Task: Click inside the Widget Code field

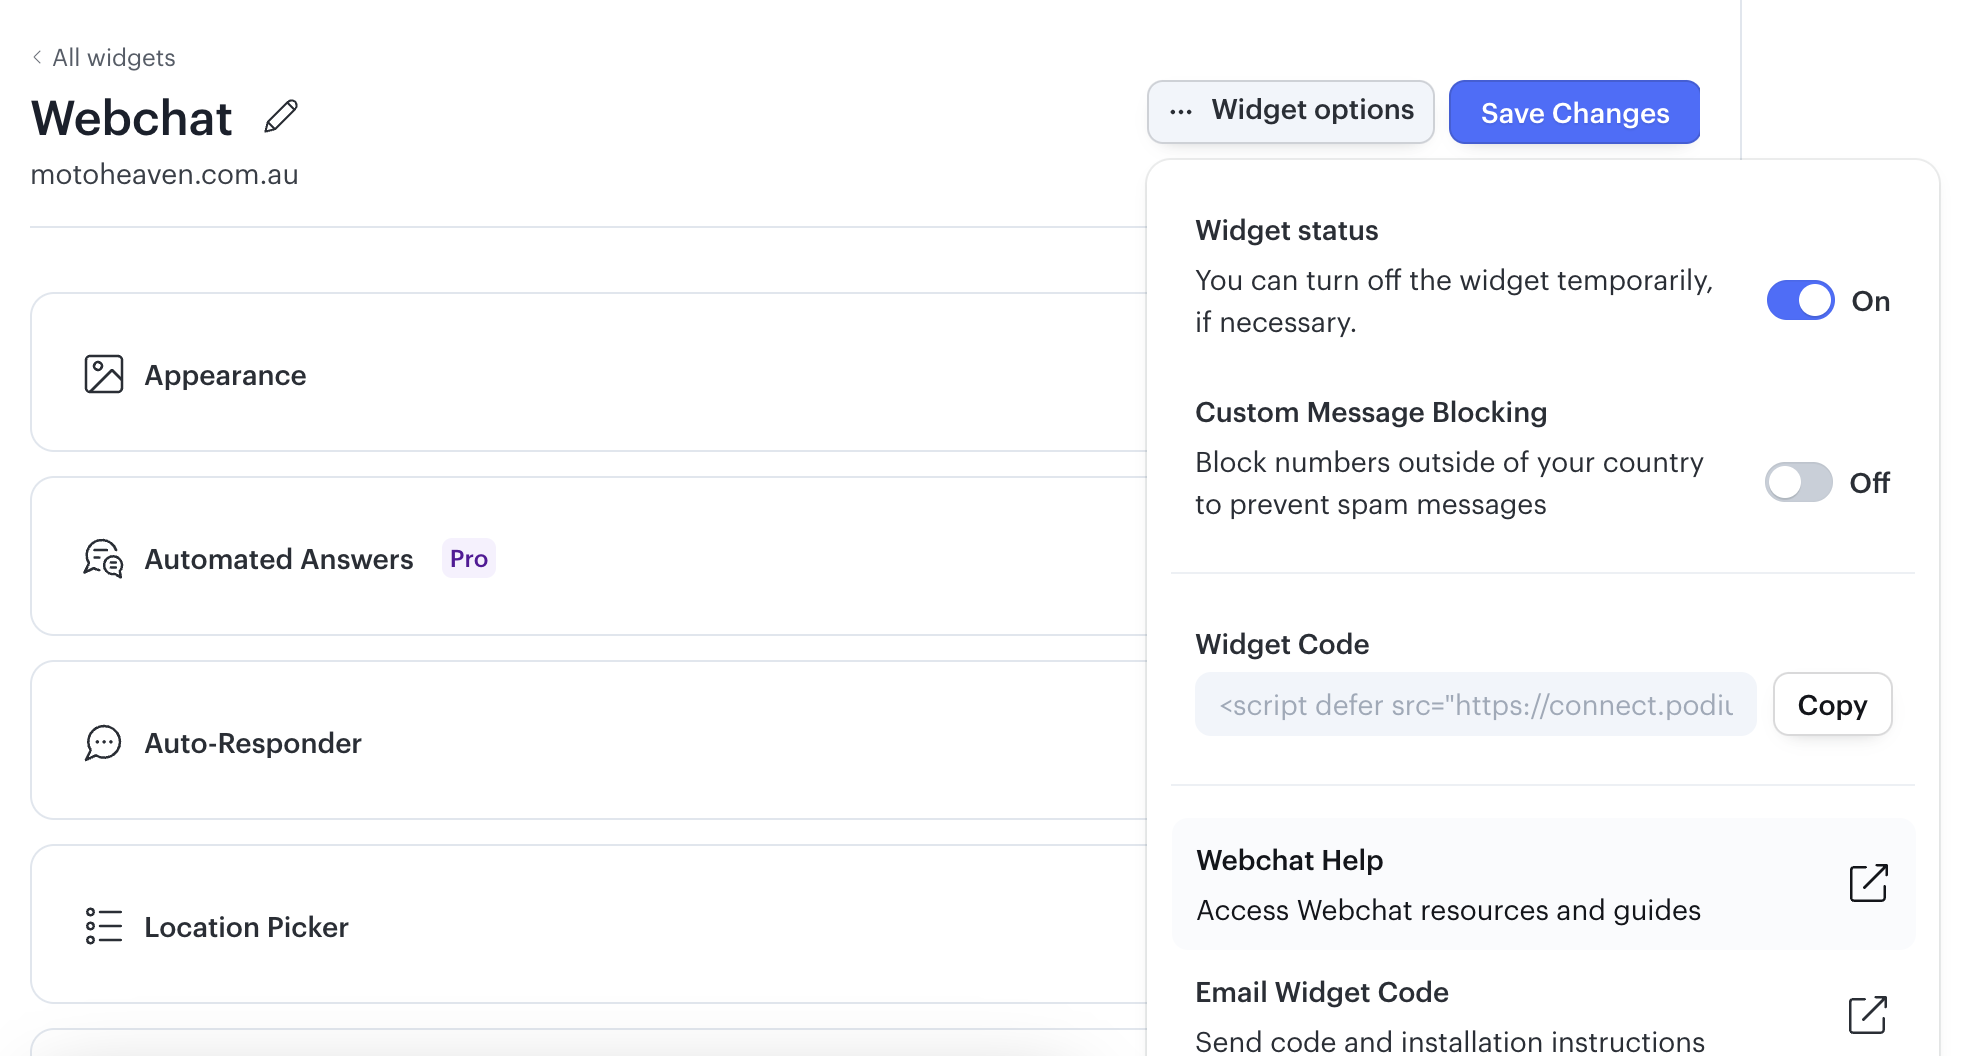Action: coord(1475,704)
